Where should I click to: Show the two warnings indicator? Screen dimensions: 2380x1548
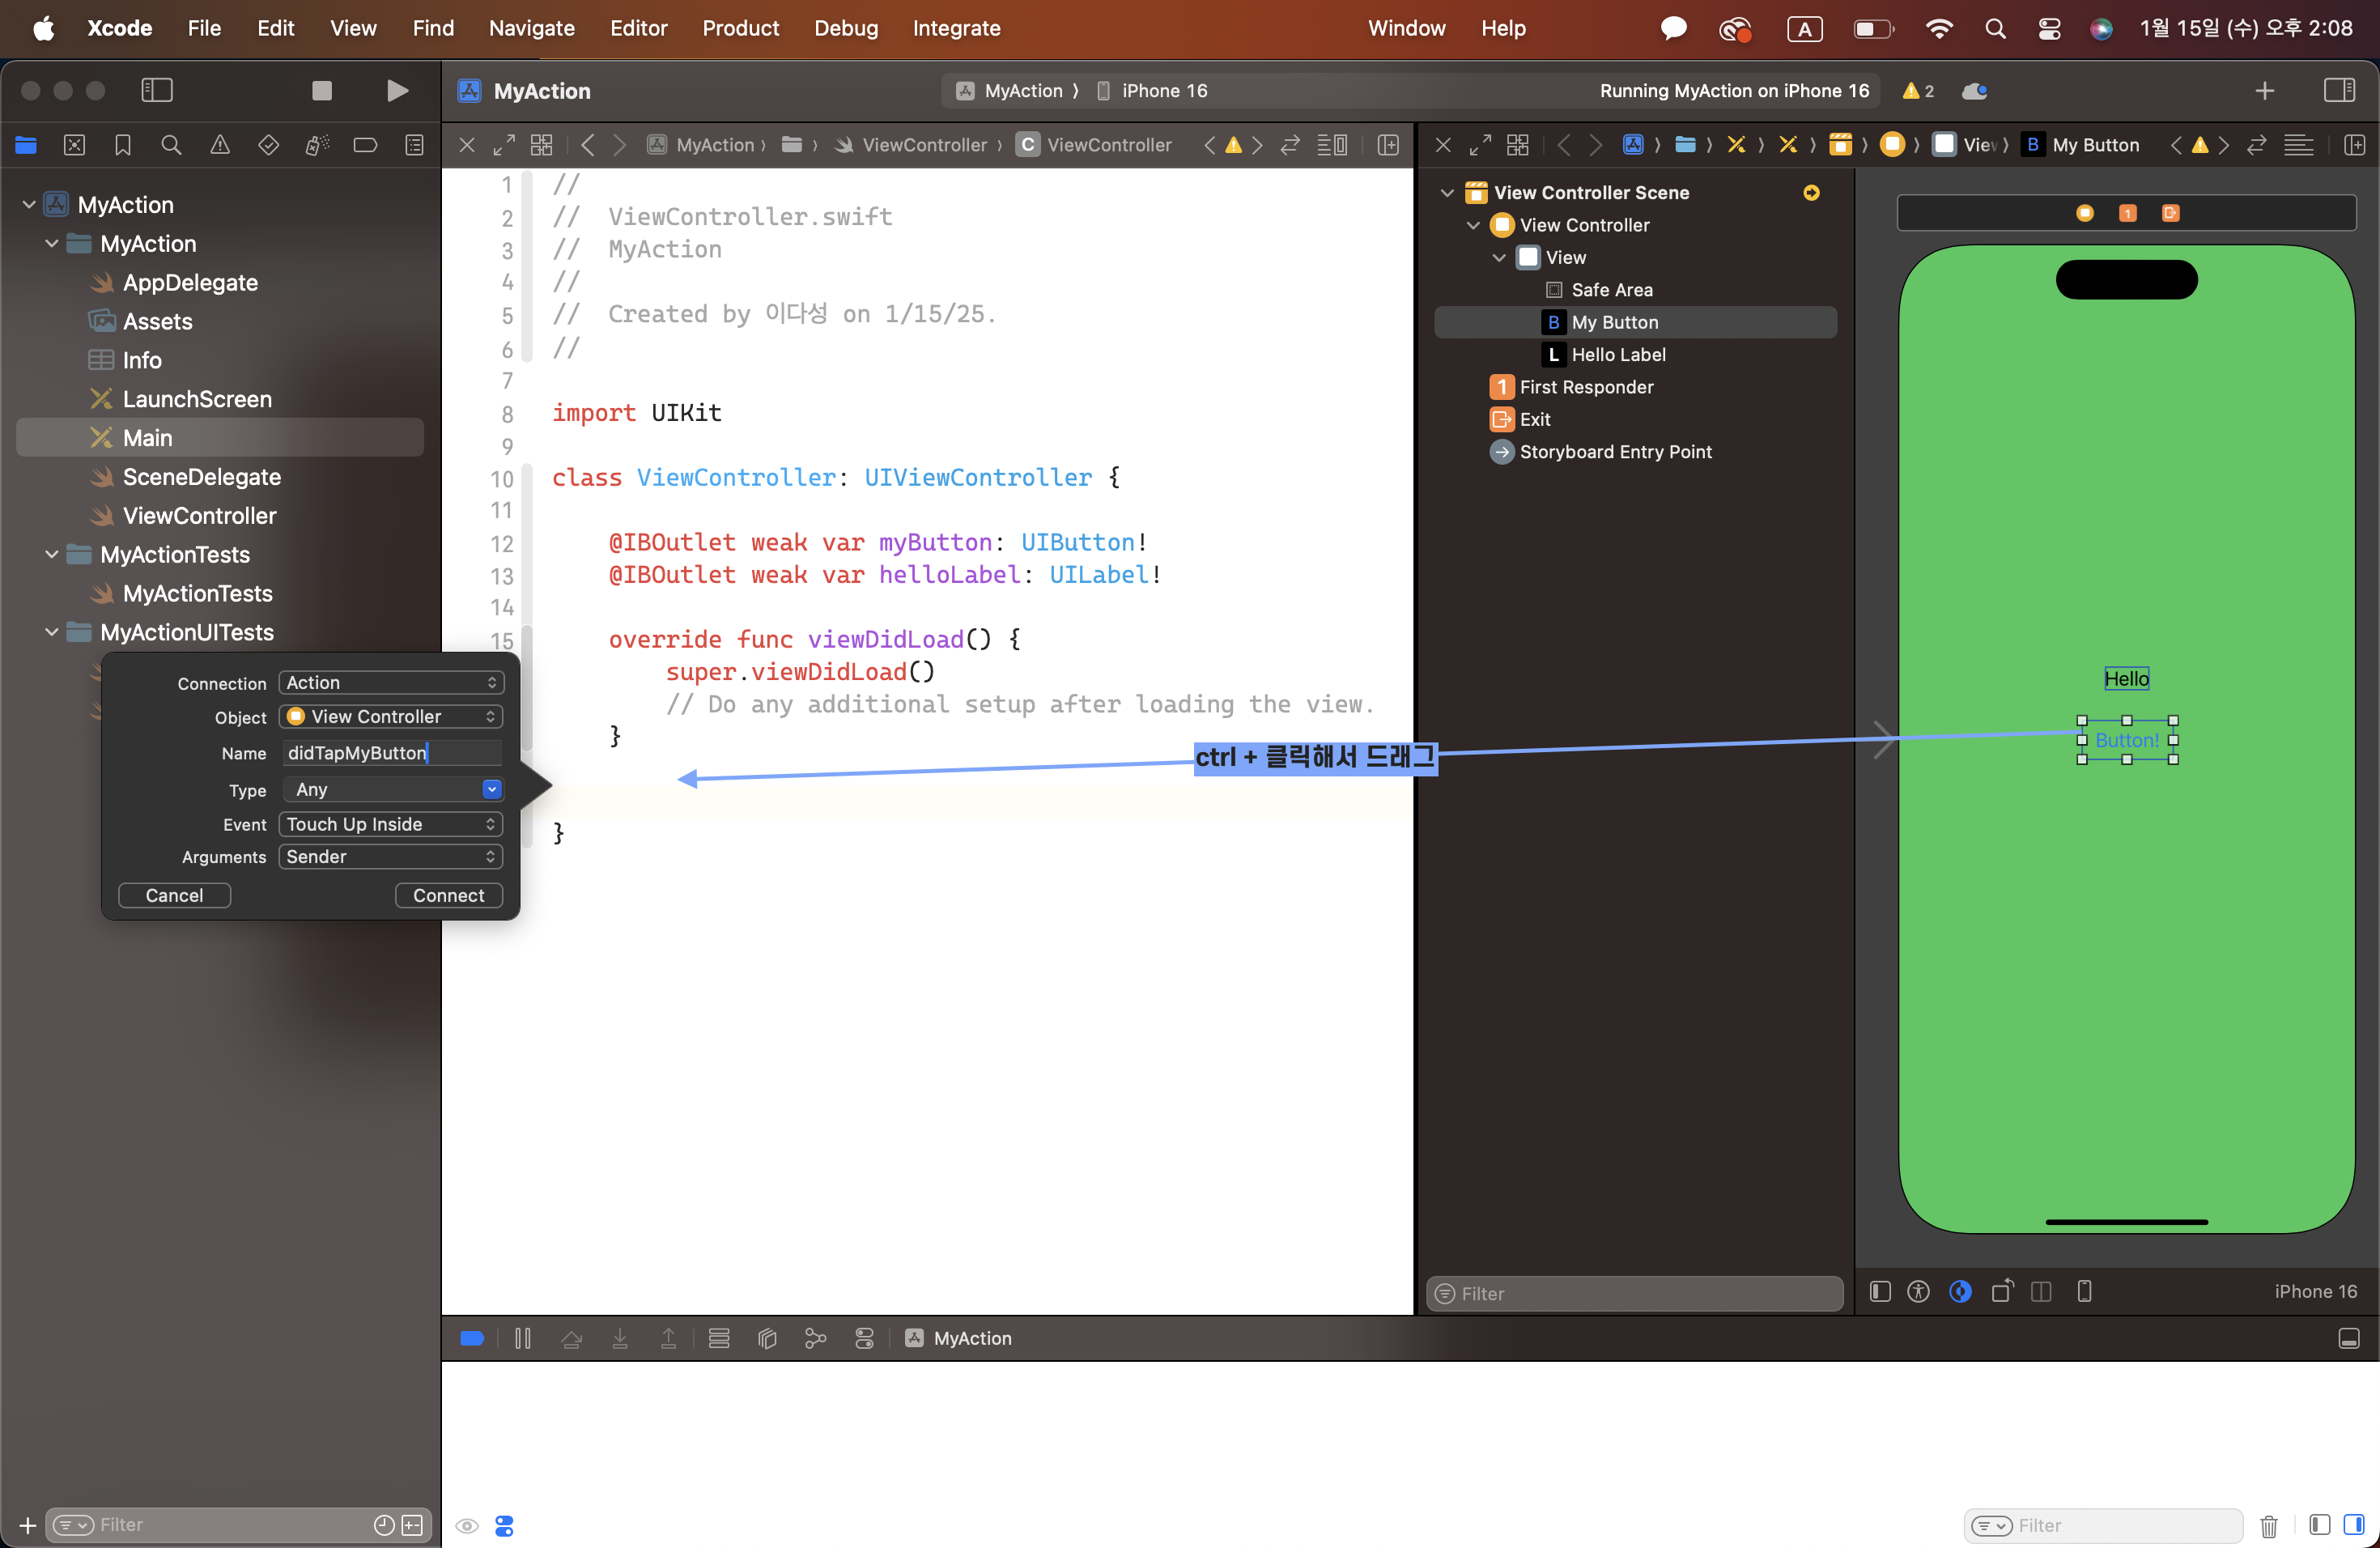coord(1918,91)
